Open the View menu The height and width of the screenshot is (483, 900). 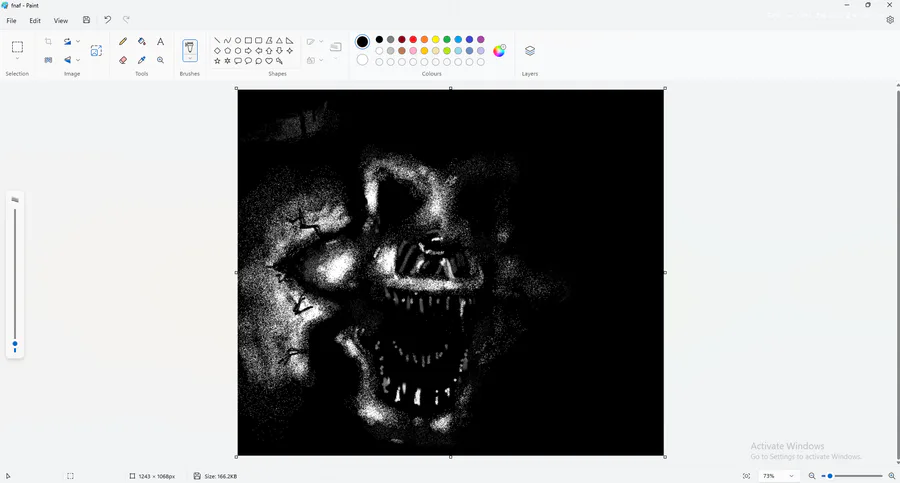[x=61, y=21]
